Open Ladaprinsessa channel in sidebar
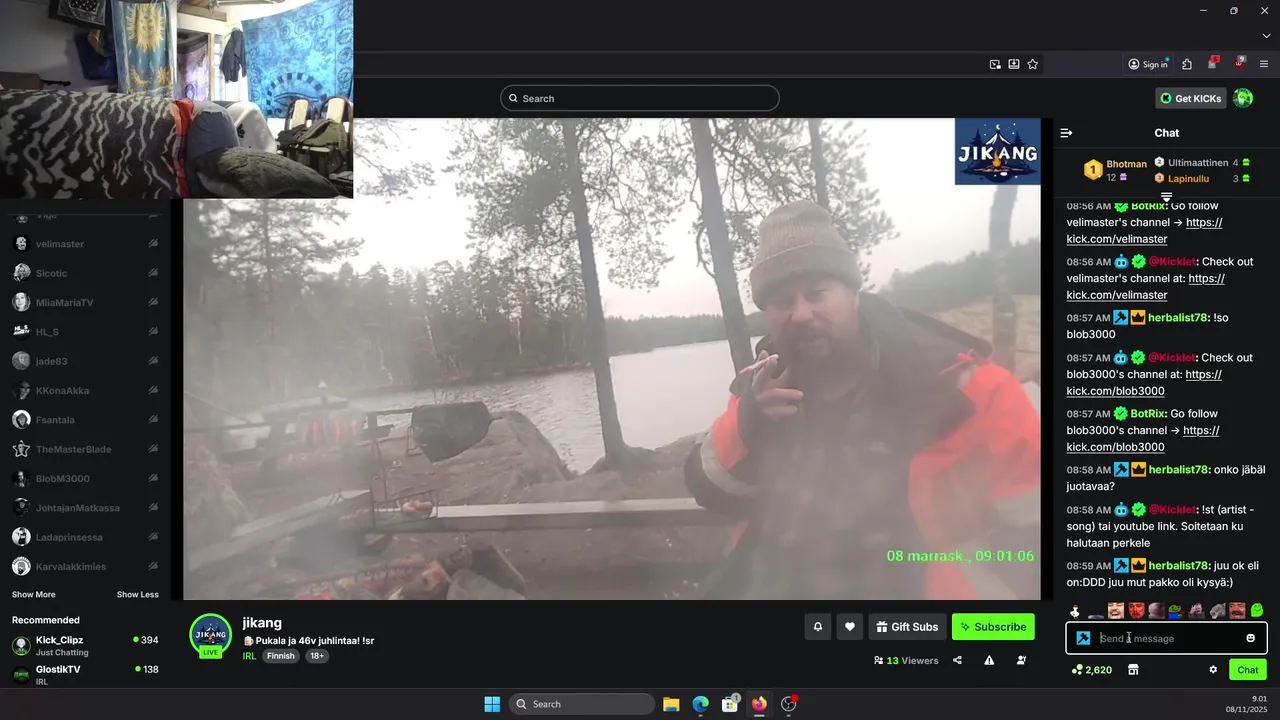Image resolution: width=1280 pixels, height=720 pixels. coord(85,537)
